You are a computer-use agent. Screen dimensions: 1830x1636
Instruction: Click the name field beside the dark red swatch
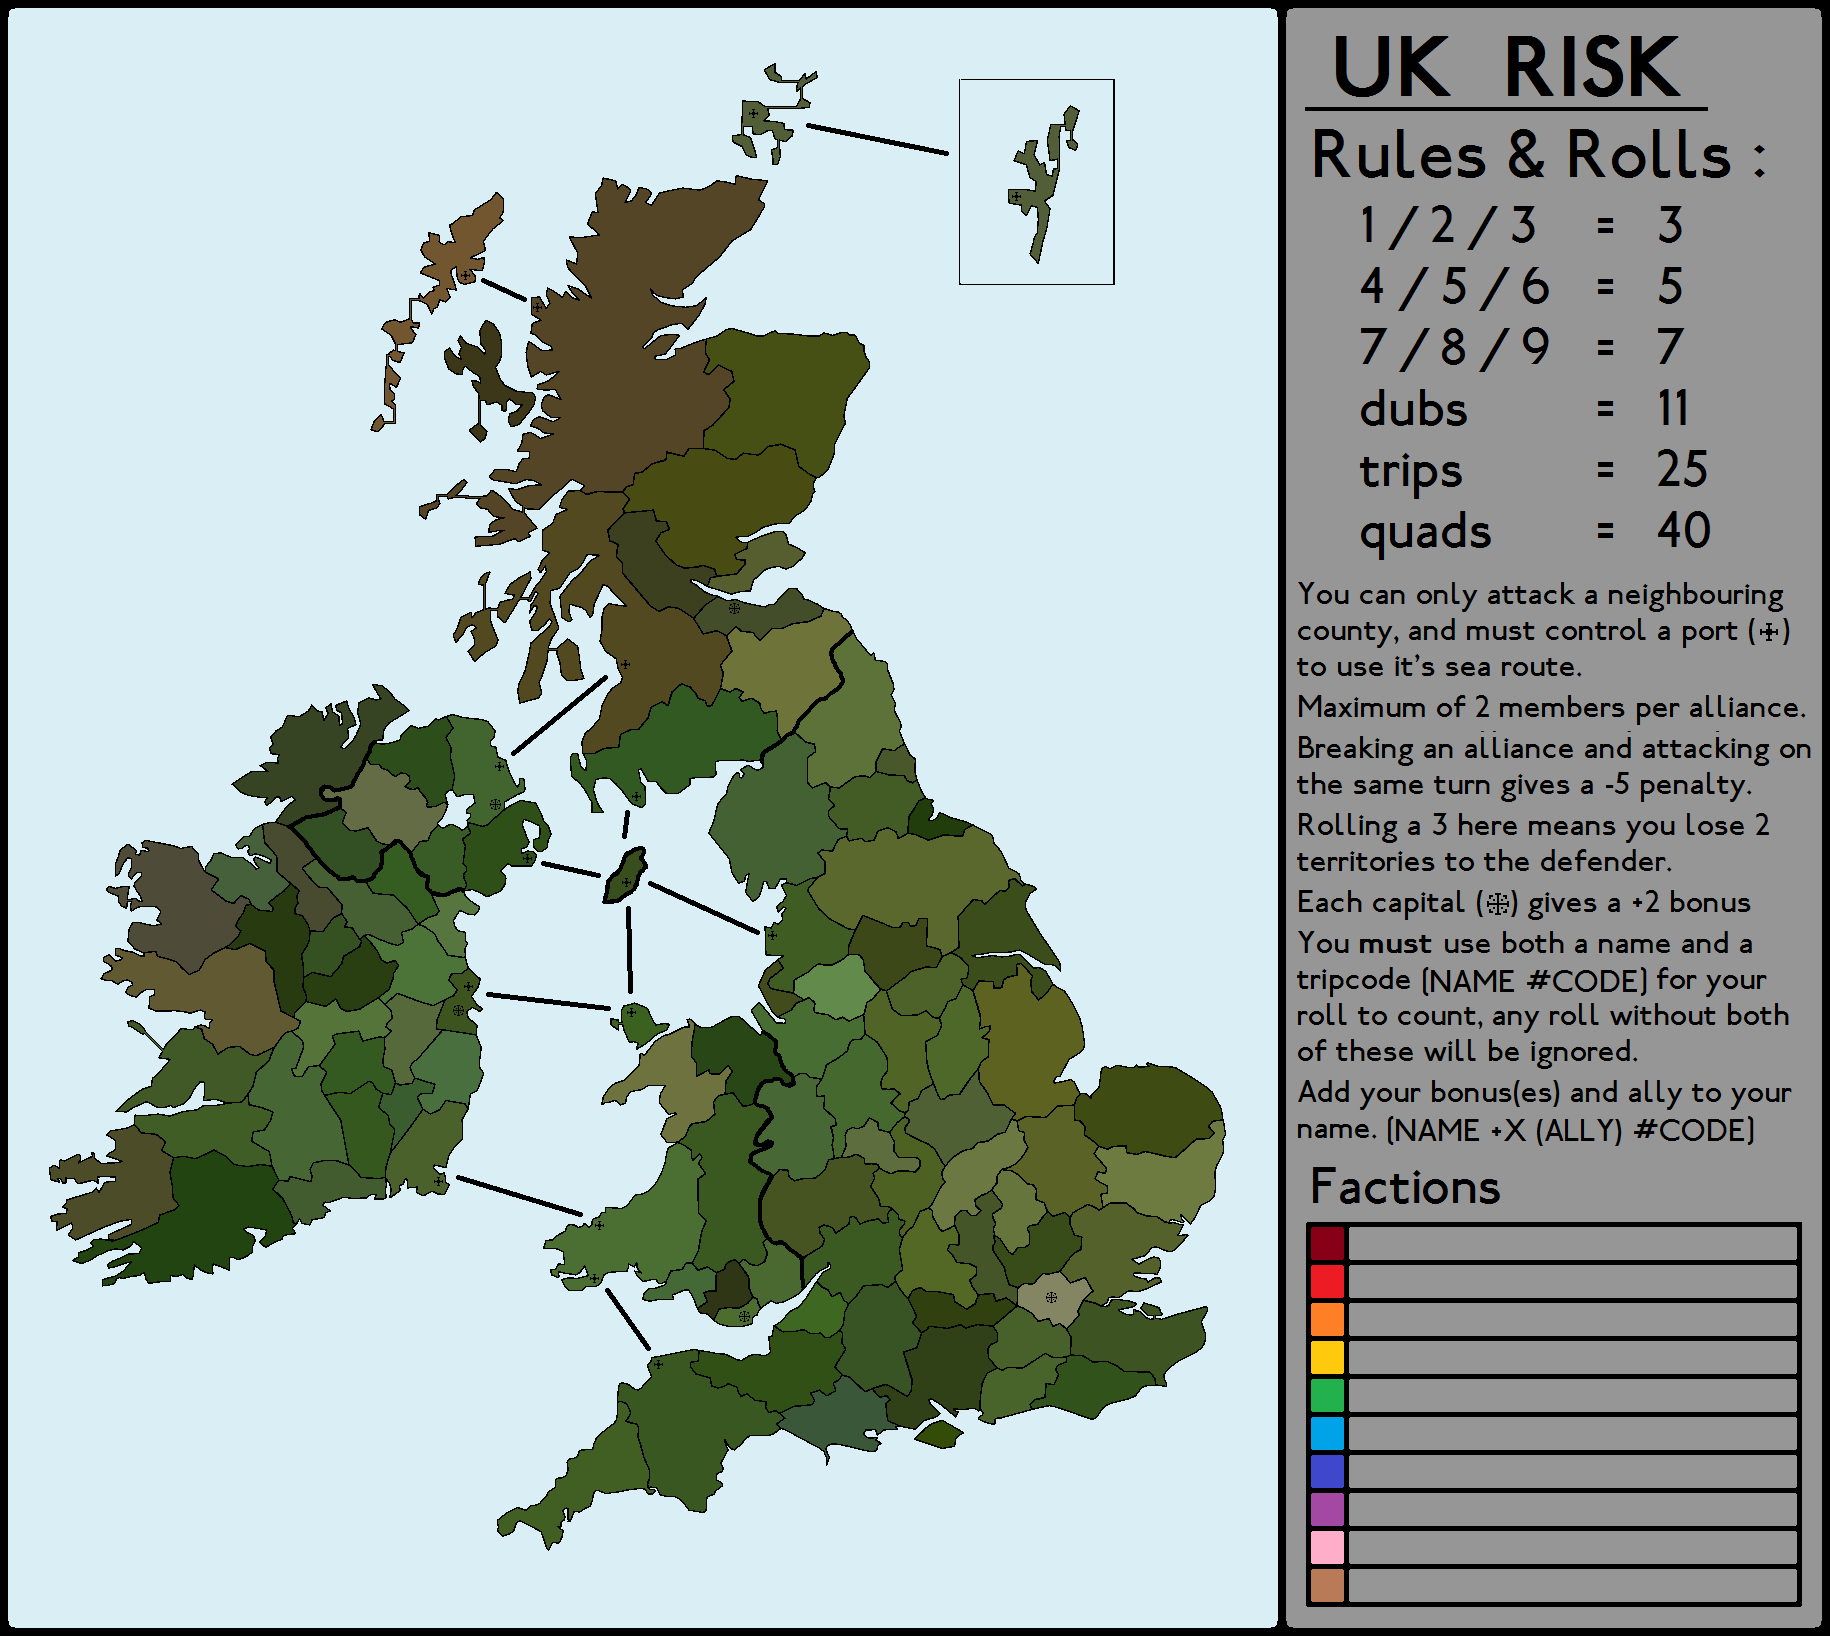click(x=1573, y=1244)
